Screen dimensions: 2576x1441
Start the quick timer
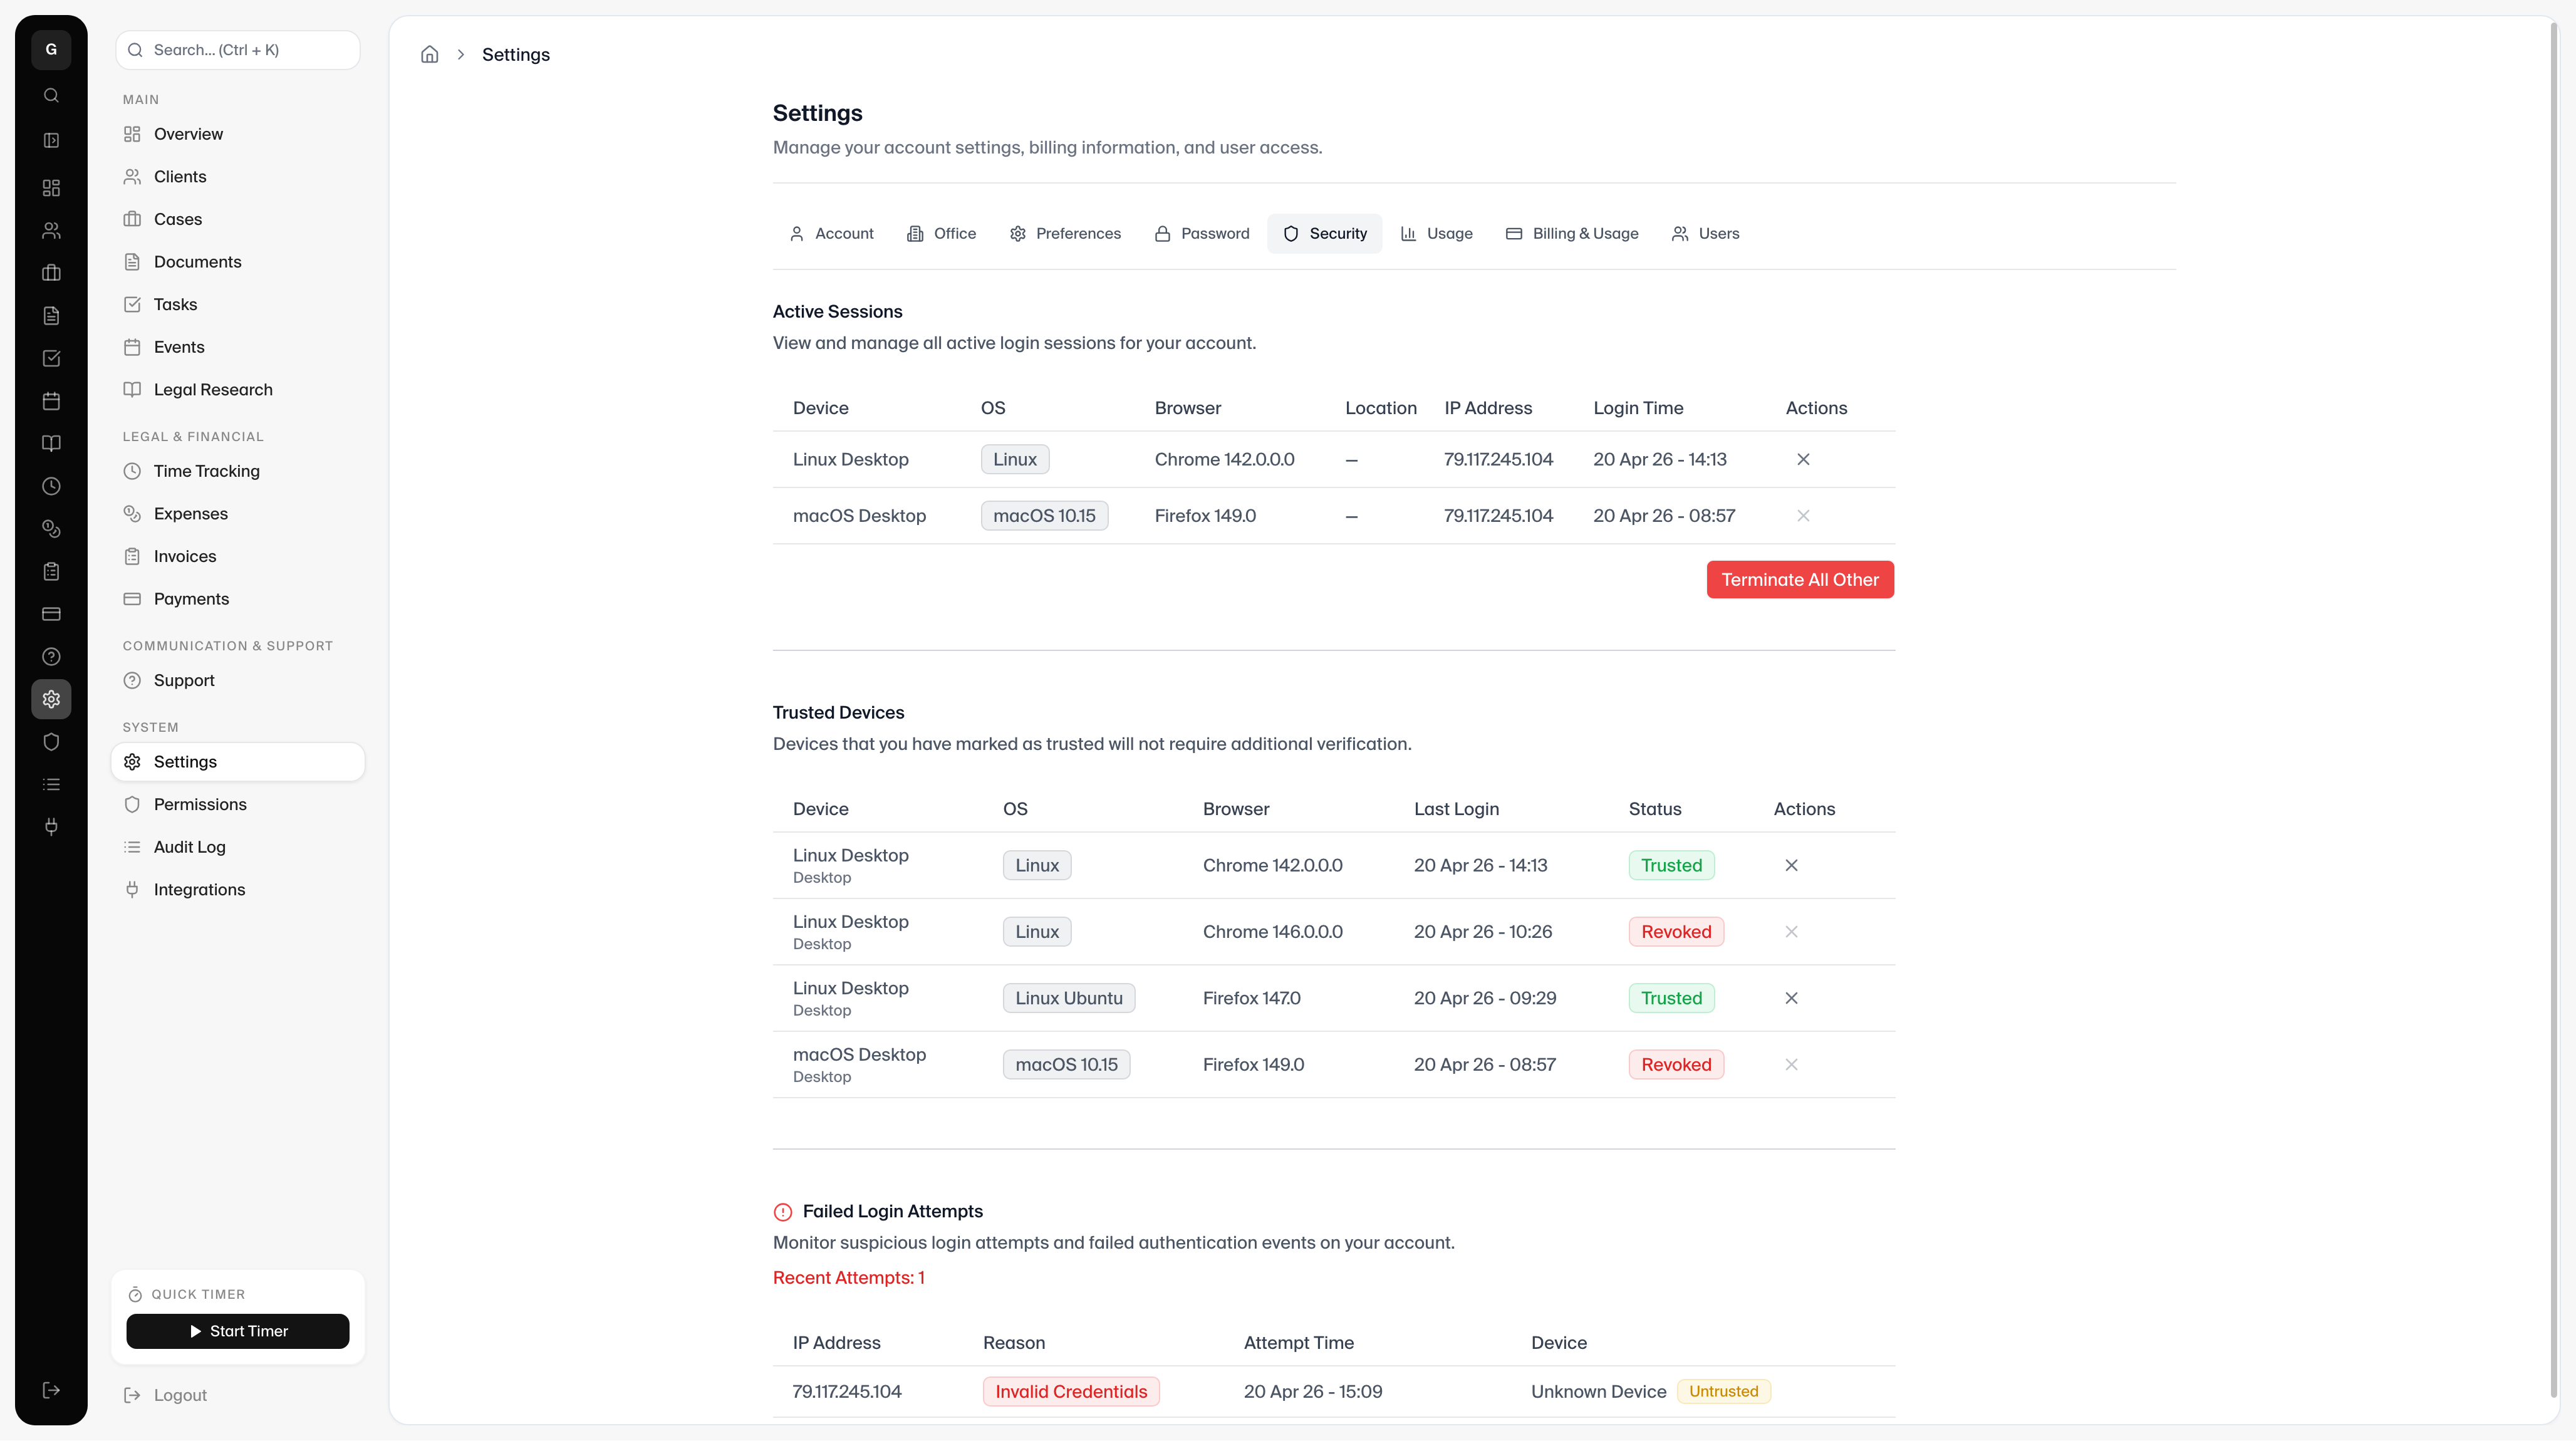[x=237, y=1331]
